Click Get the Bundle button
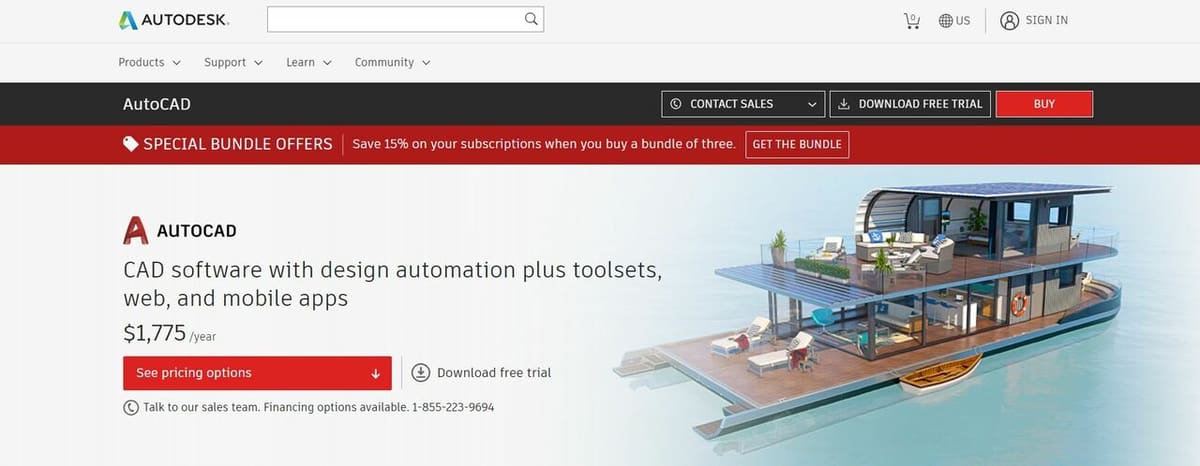 coord(796,144)
